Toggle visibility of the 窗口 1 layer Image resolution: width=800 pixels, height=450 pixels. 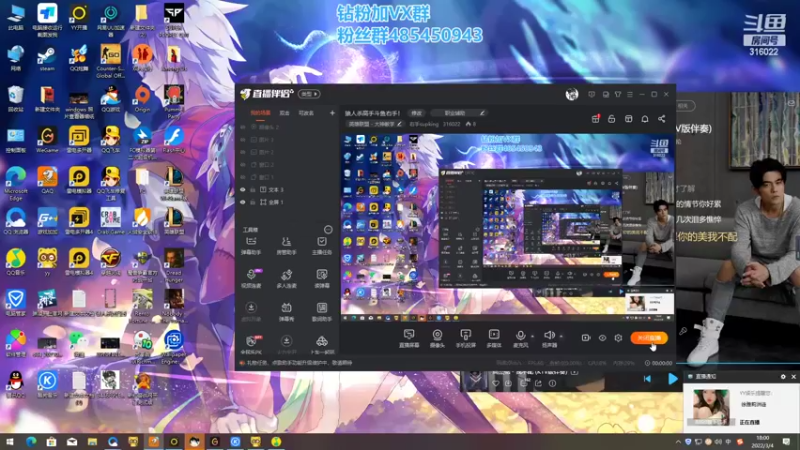point(243,177)
